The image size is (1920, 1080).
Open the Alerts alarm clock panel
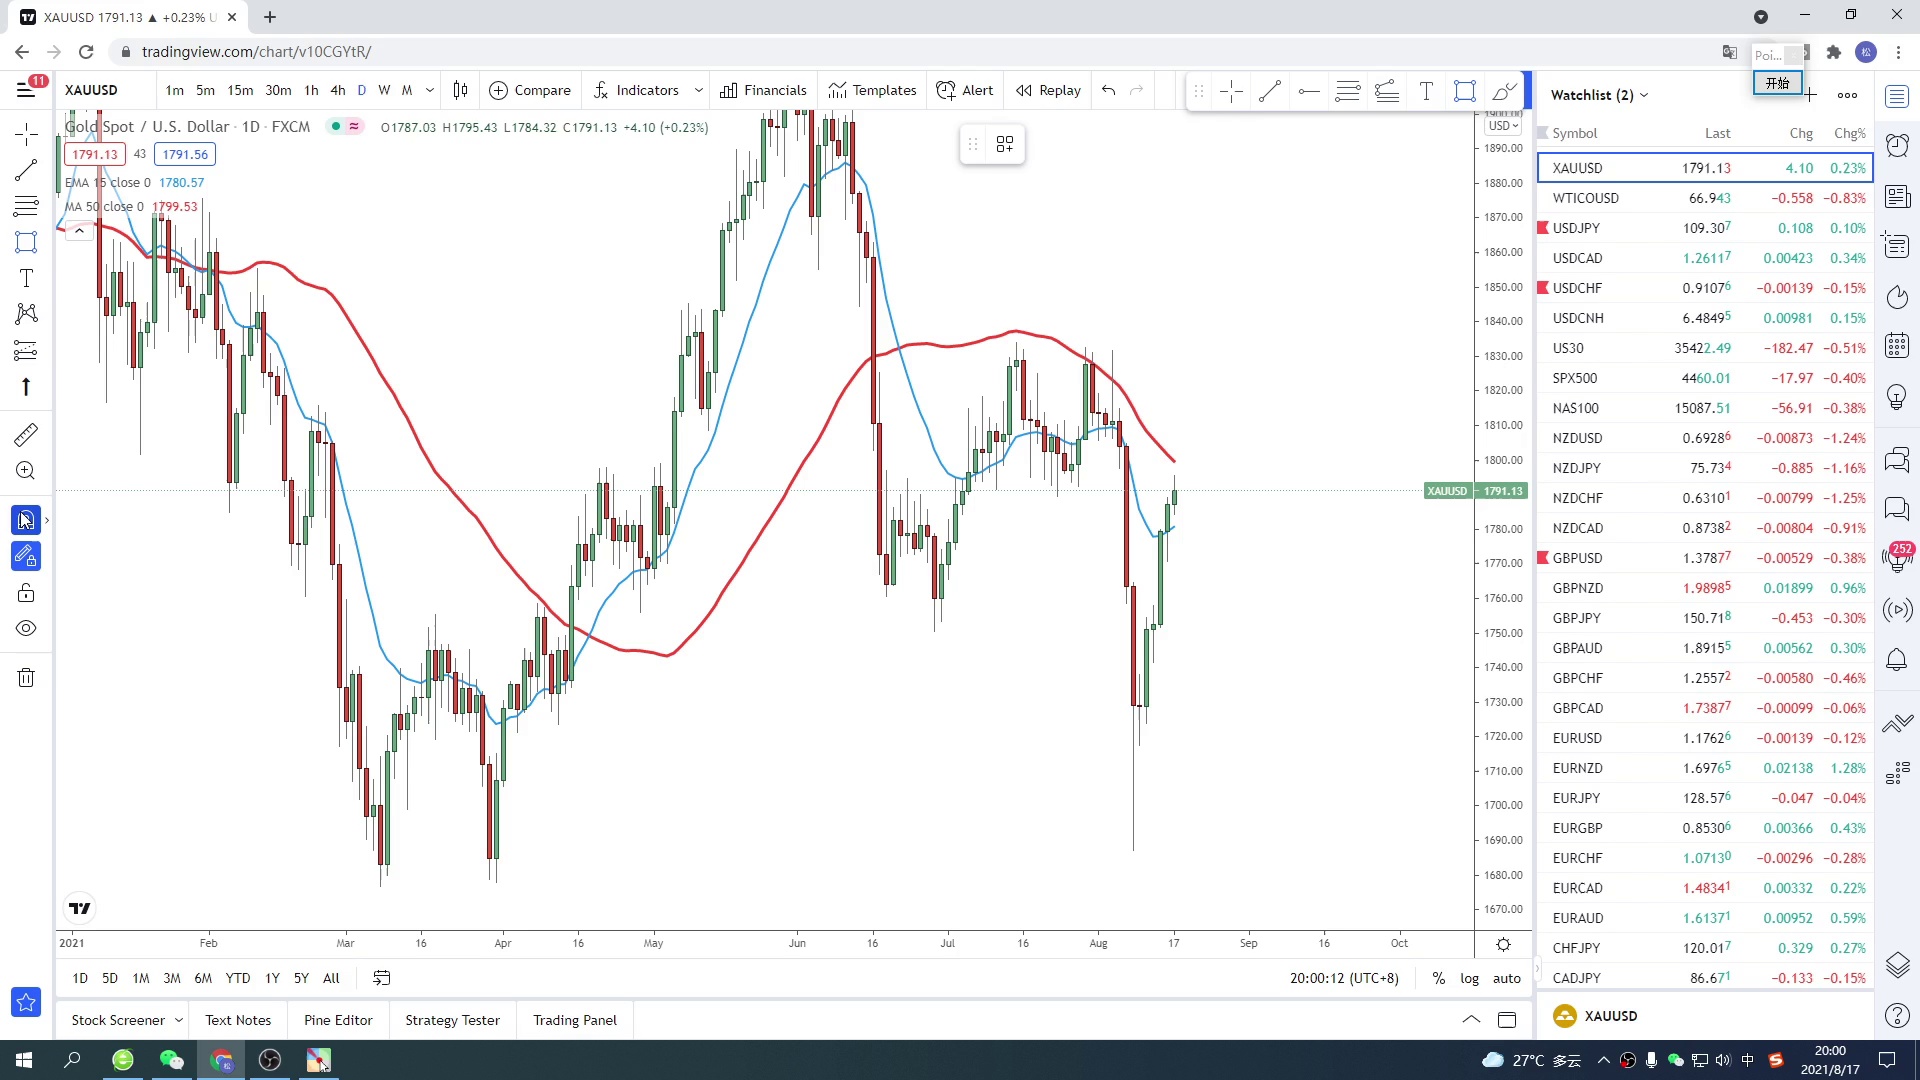[1897, 146]
